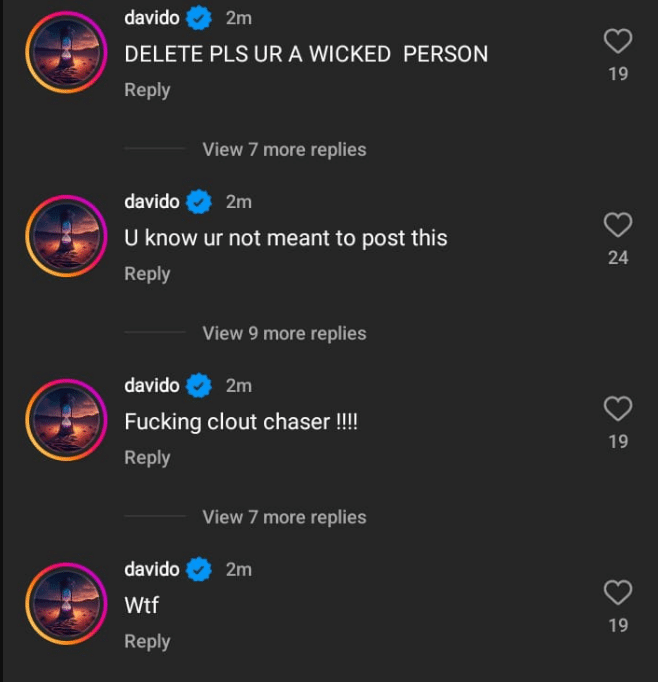
Task: Reply to the 'U know ur not meant' comment
Action: click(147, 274)
